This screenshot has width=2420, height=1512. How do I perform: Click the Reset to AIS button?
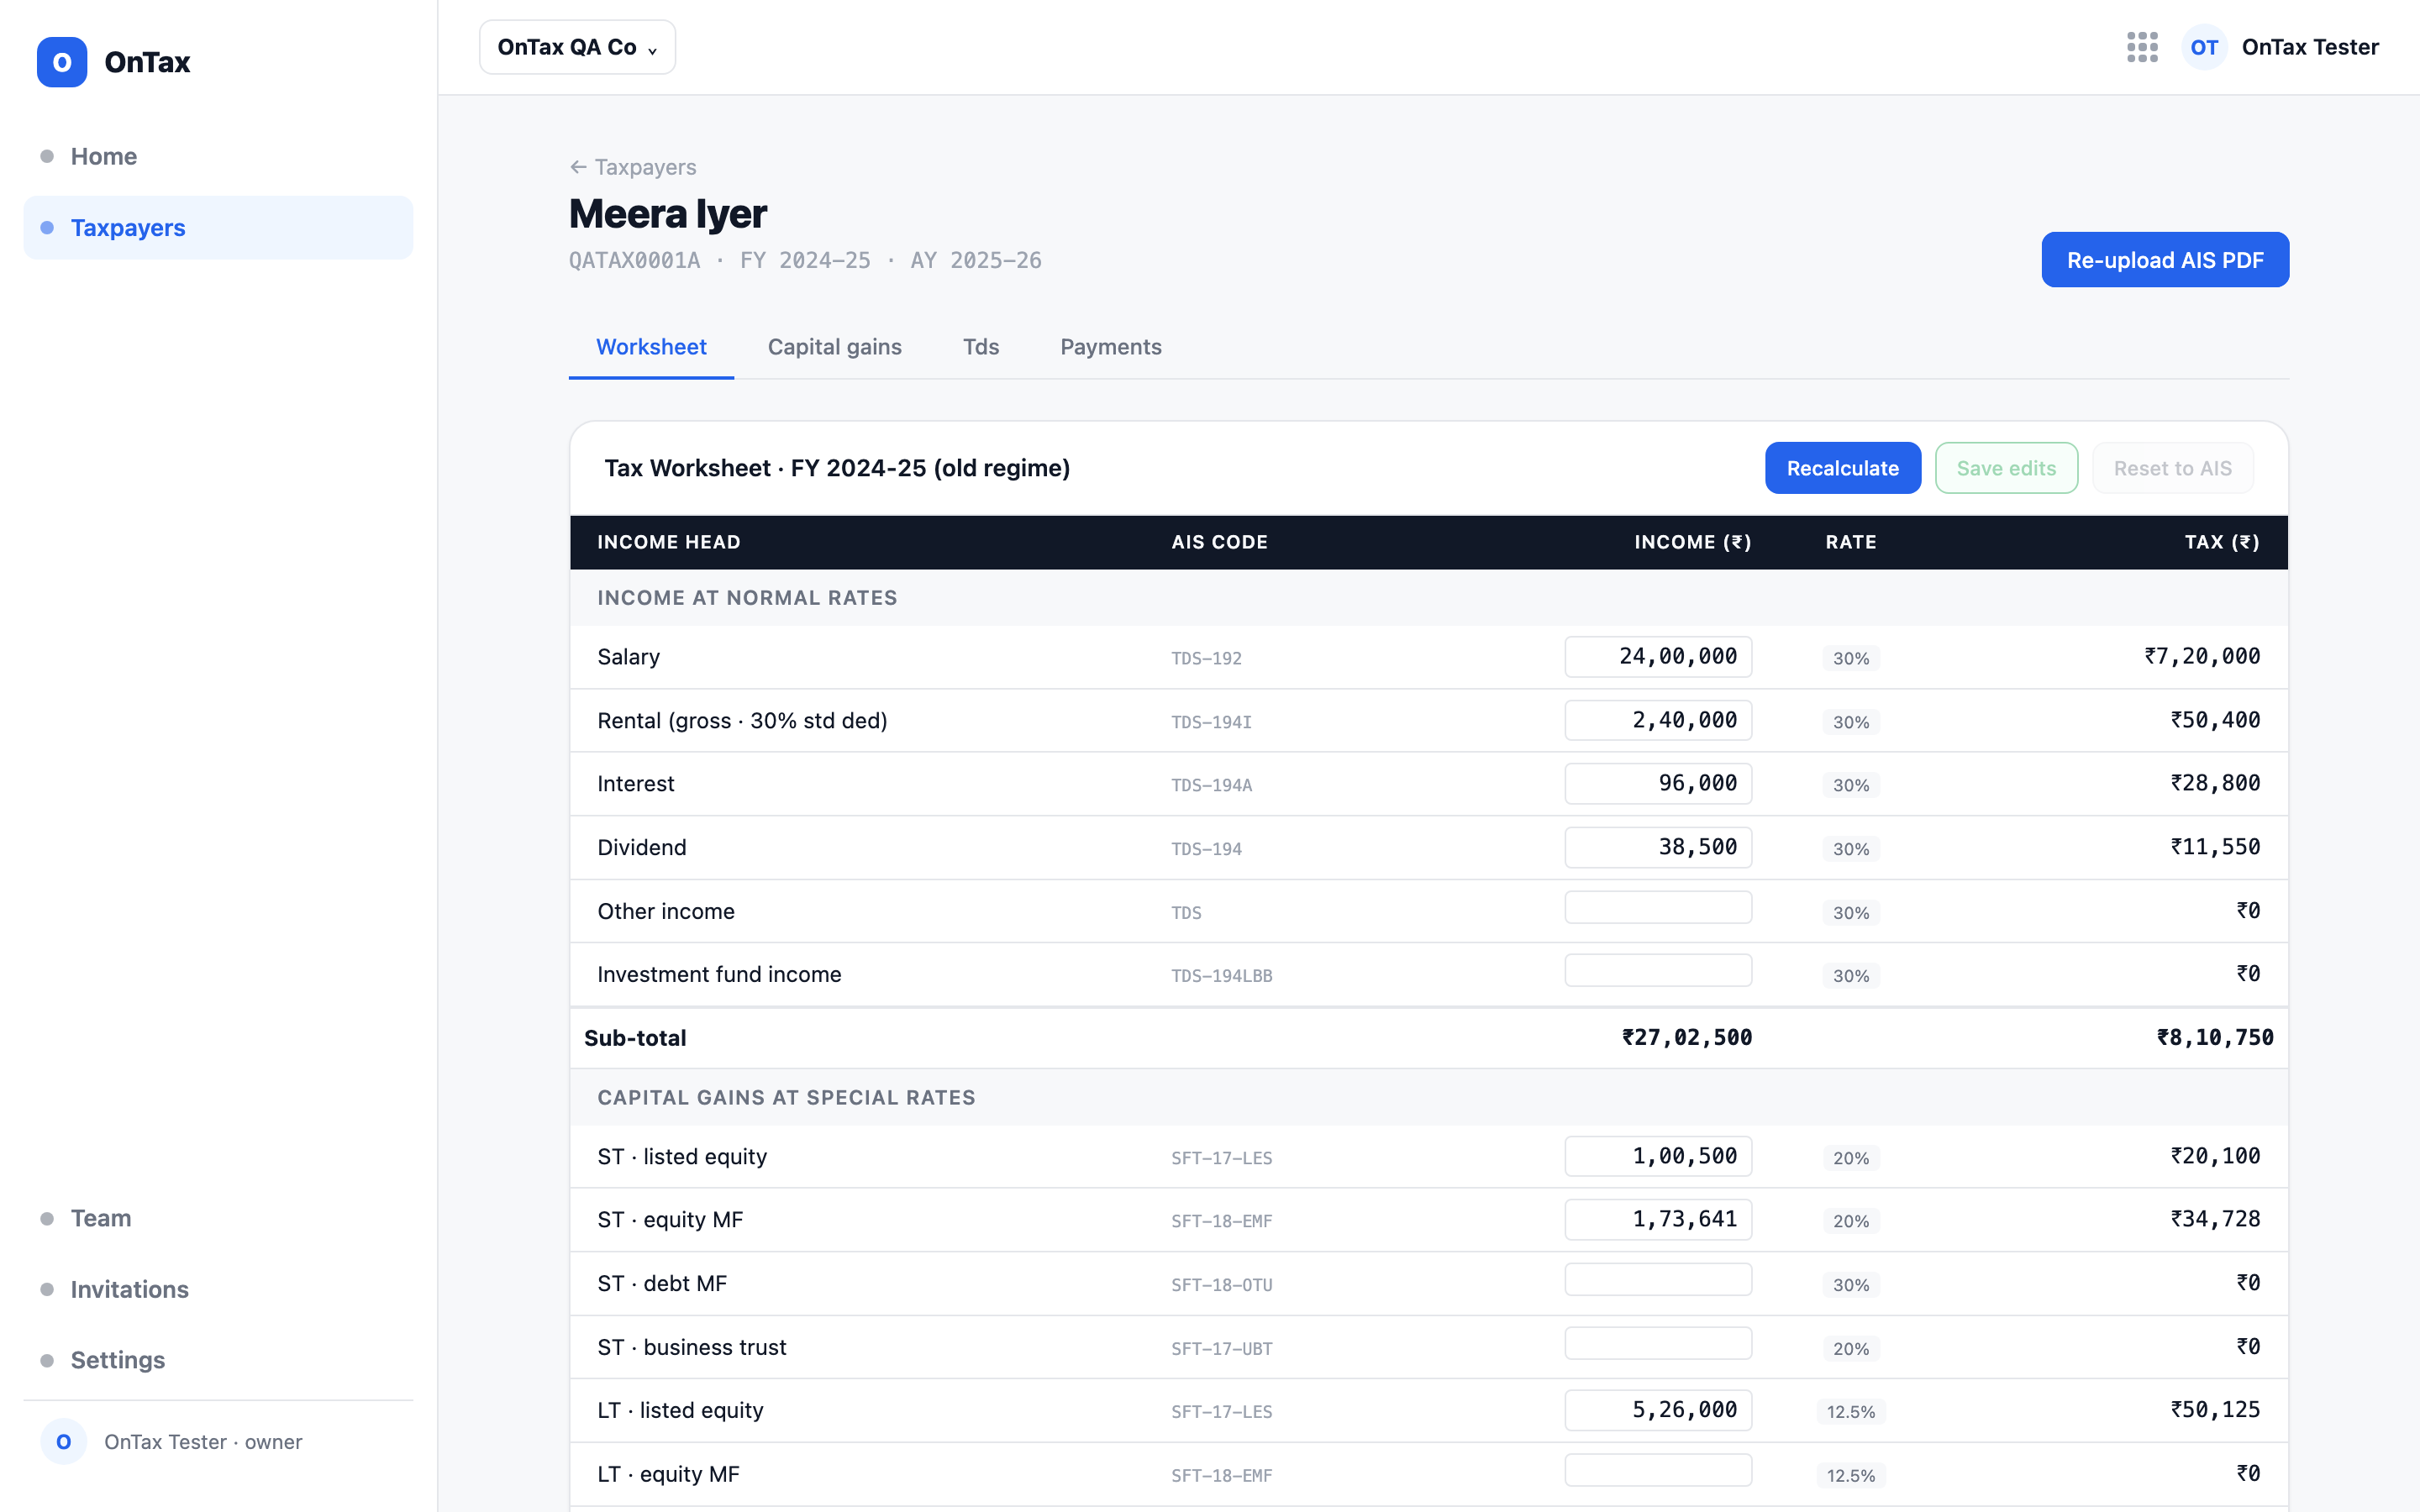click(x=2172, y=468)
